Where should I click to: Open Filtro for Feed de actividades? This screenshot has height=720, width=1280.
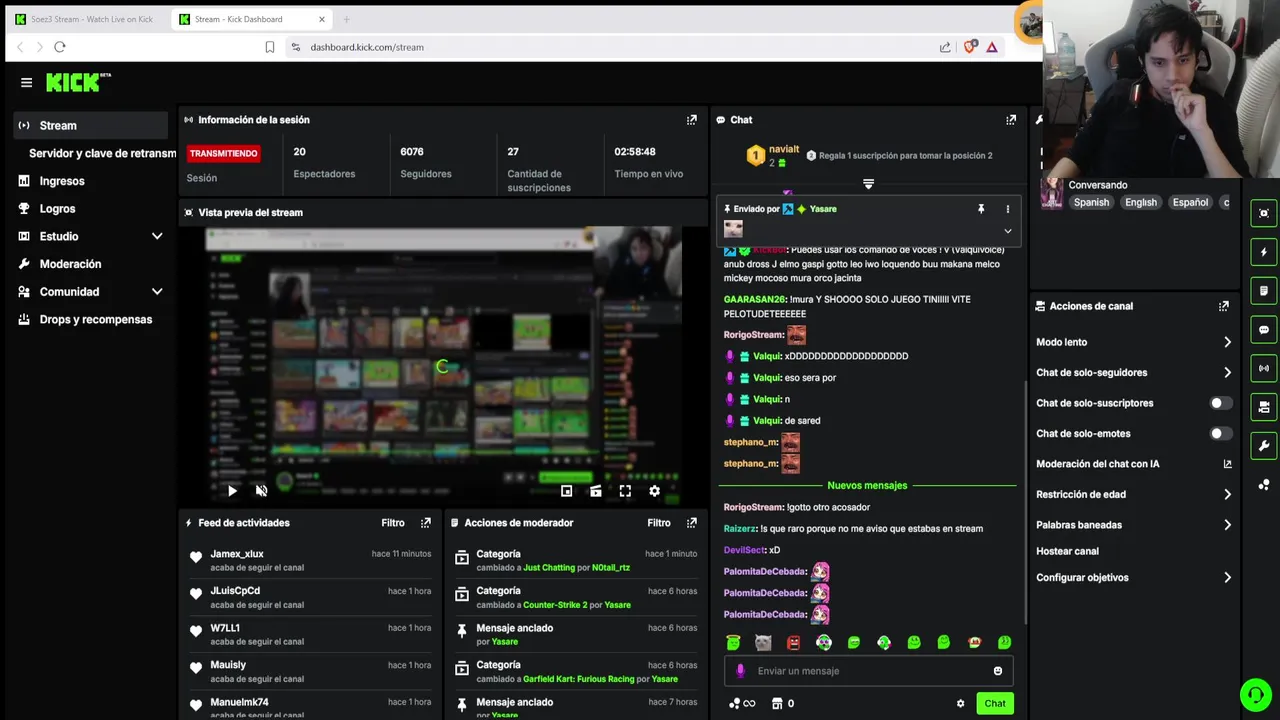[393, 523]
